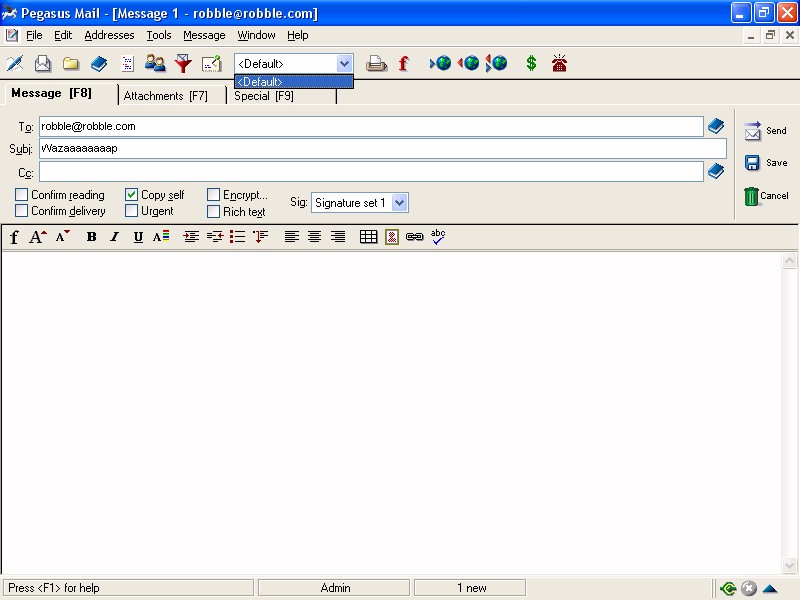Open the File menu
The height and width of the screenshot is (600, 800).
(34, 35)
